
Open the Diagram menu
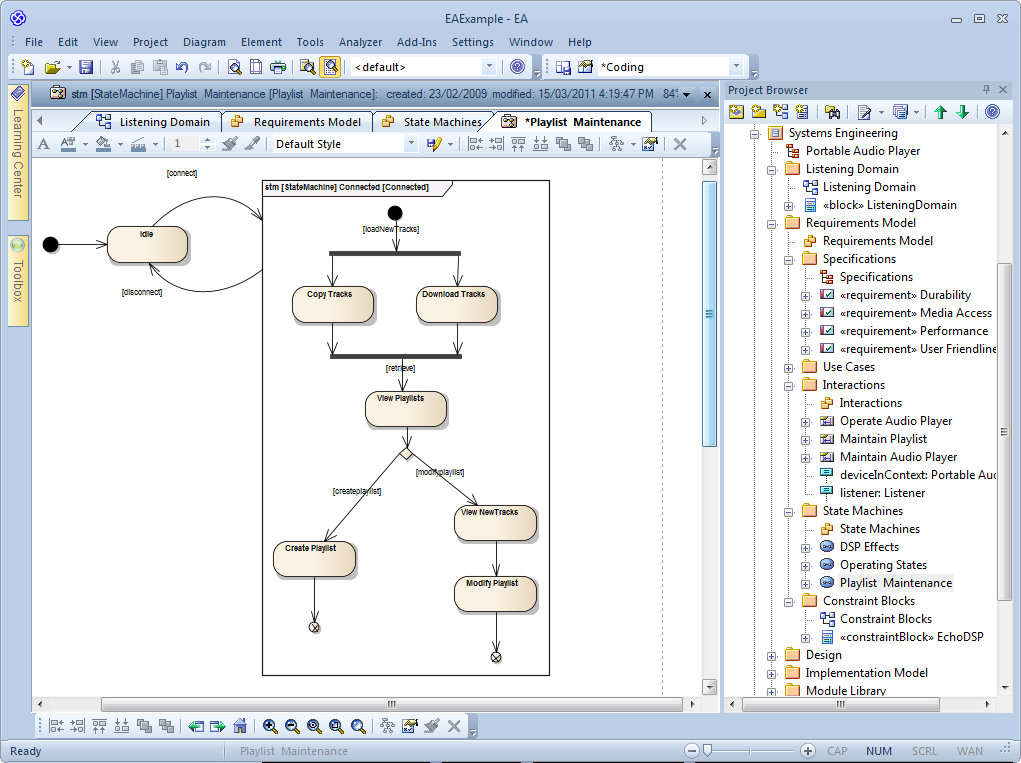(204, 42)
